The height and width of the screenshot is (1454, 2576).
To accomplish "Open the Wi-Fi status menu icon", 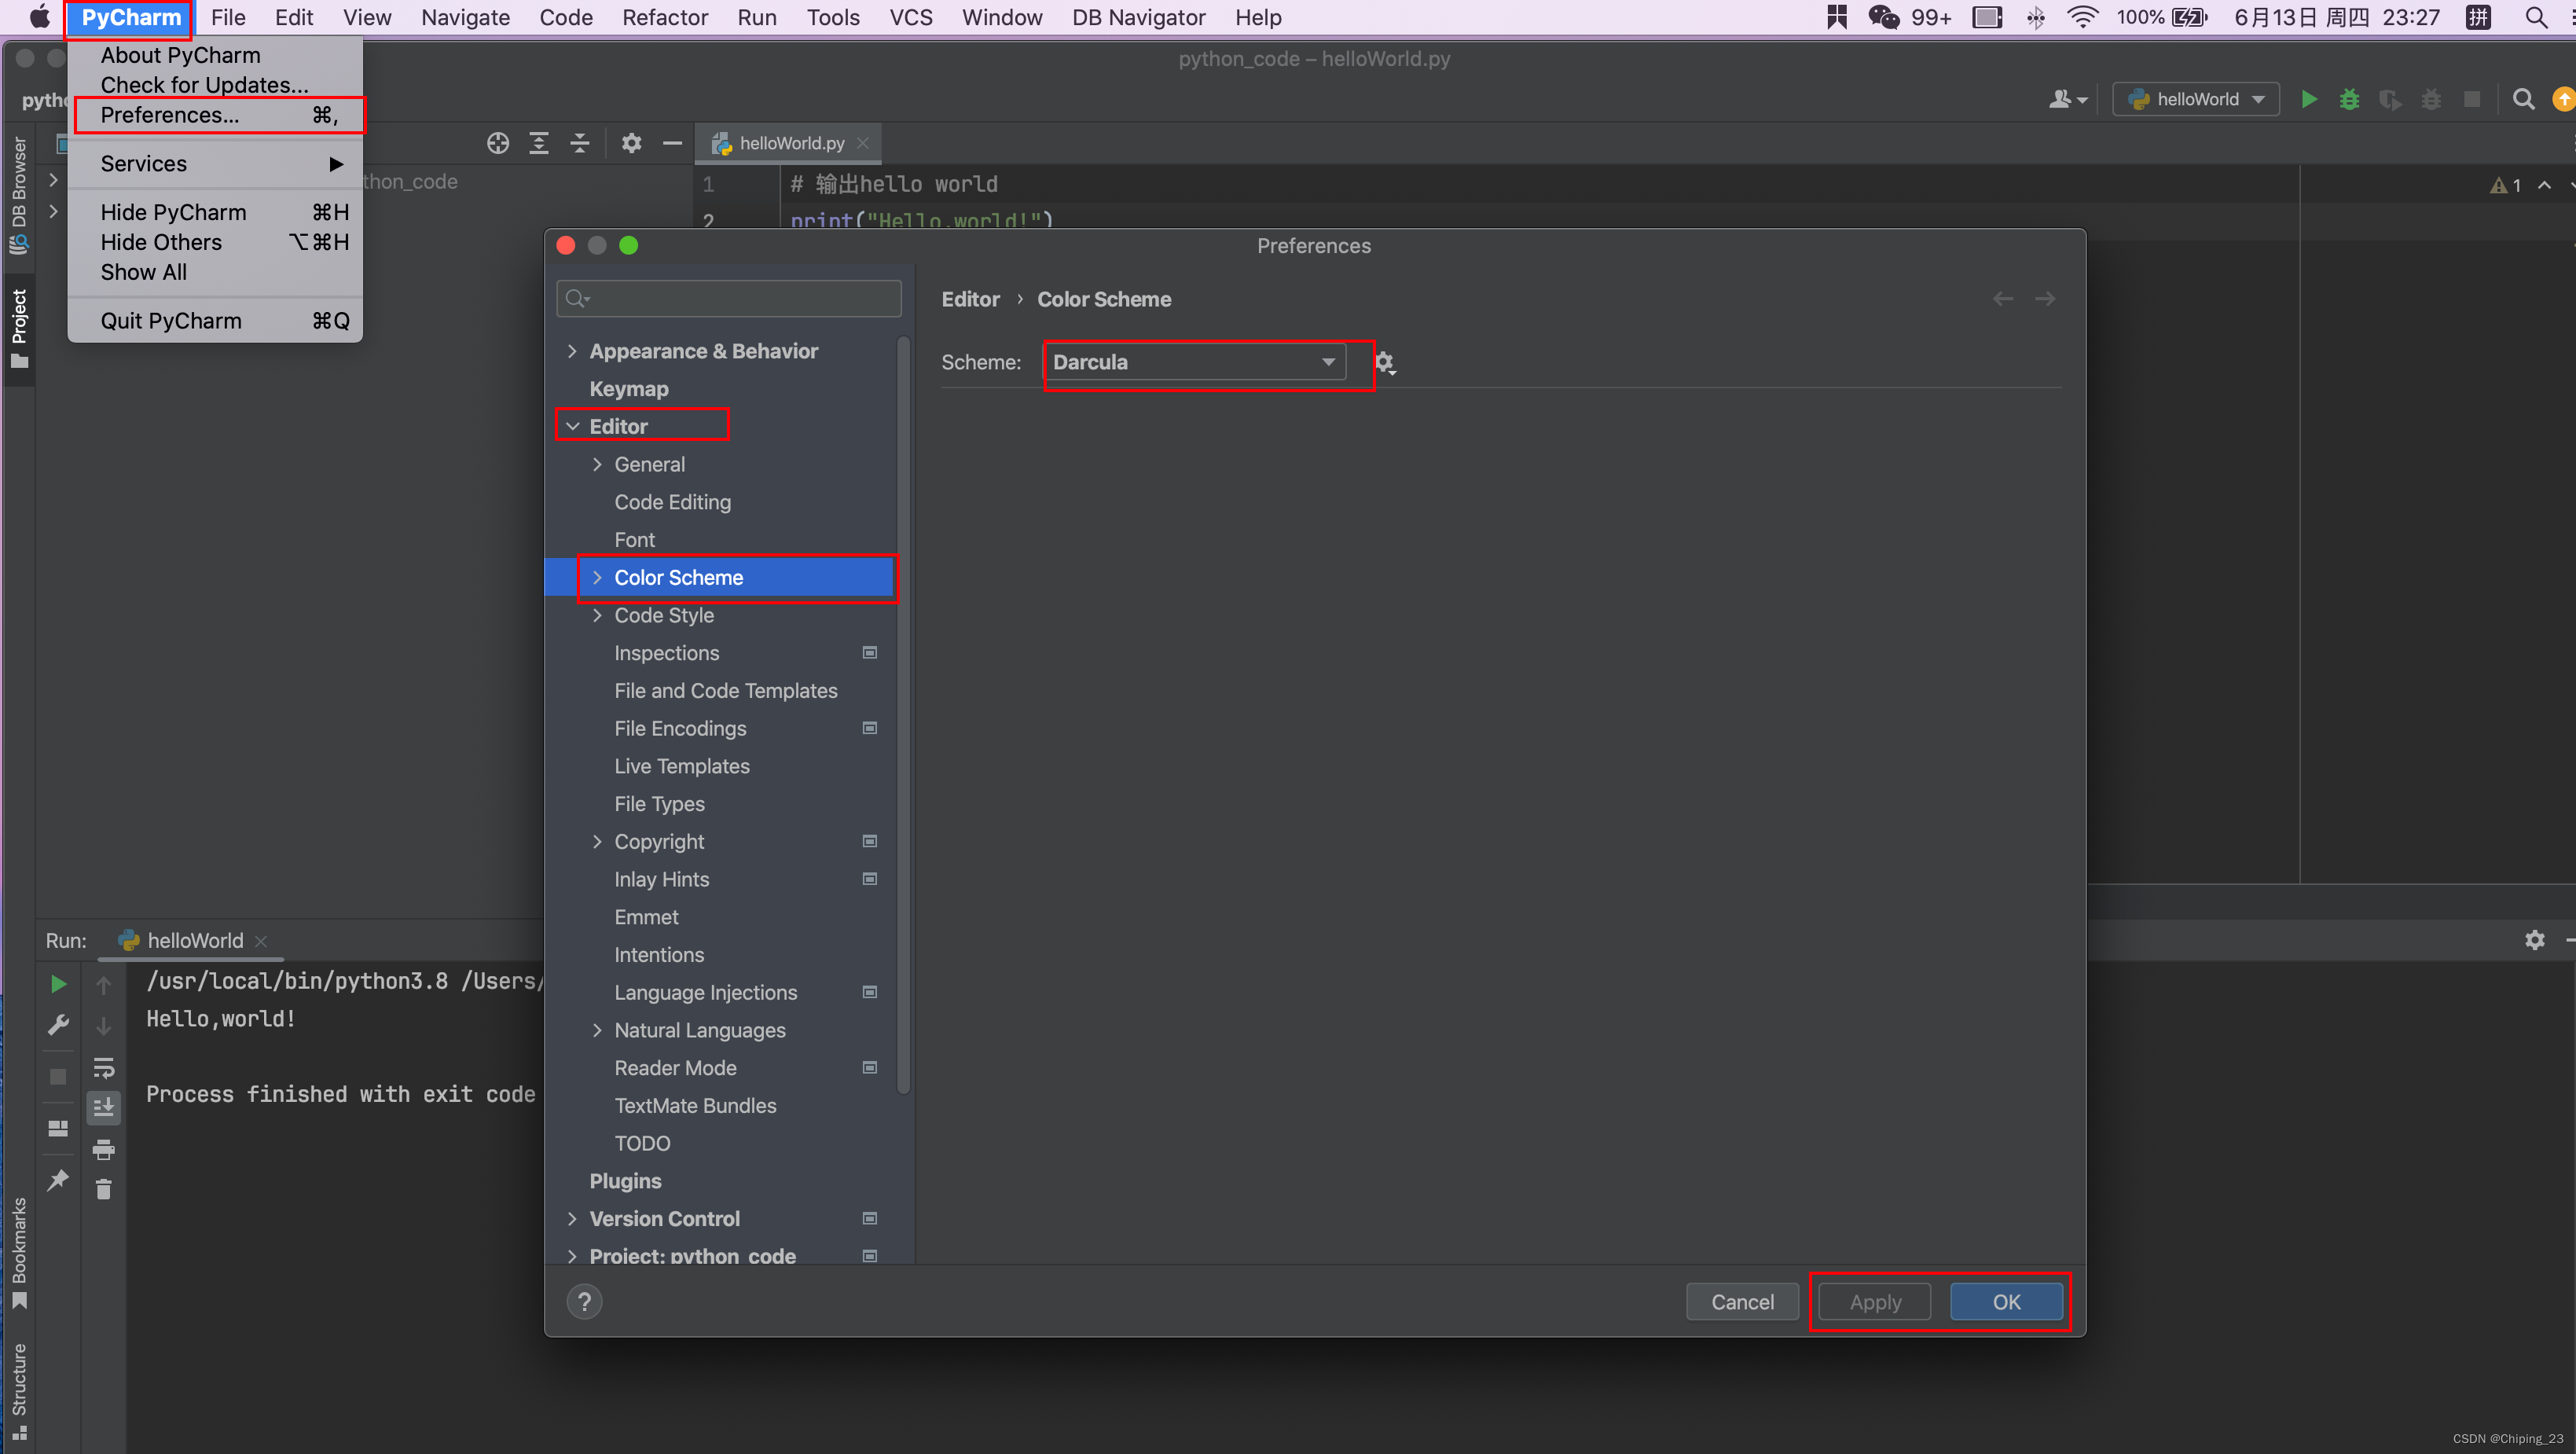I will click(2083, 17).
